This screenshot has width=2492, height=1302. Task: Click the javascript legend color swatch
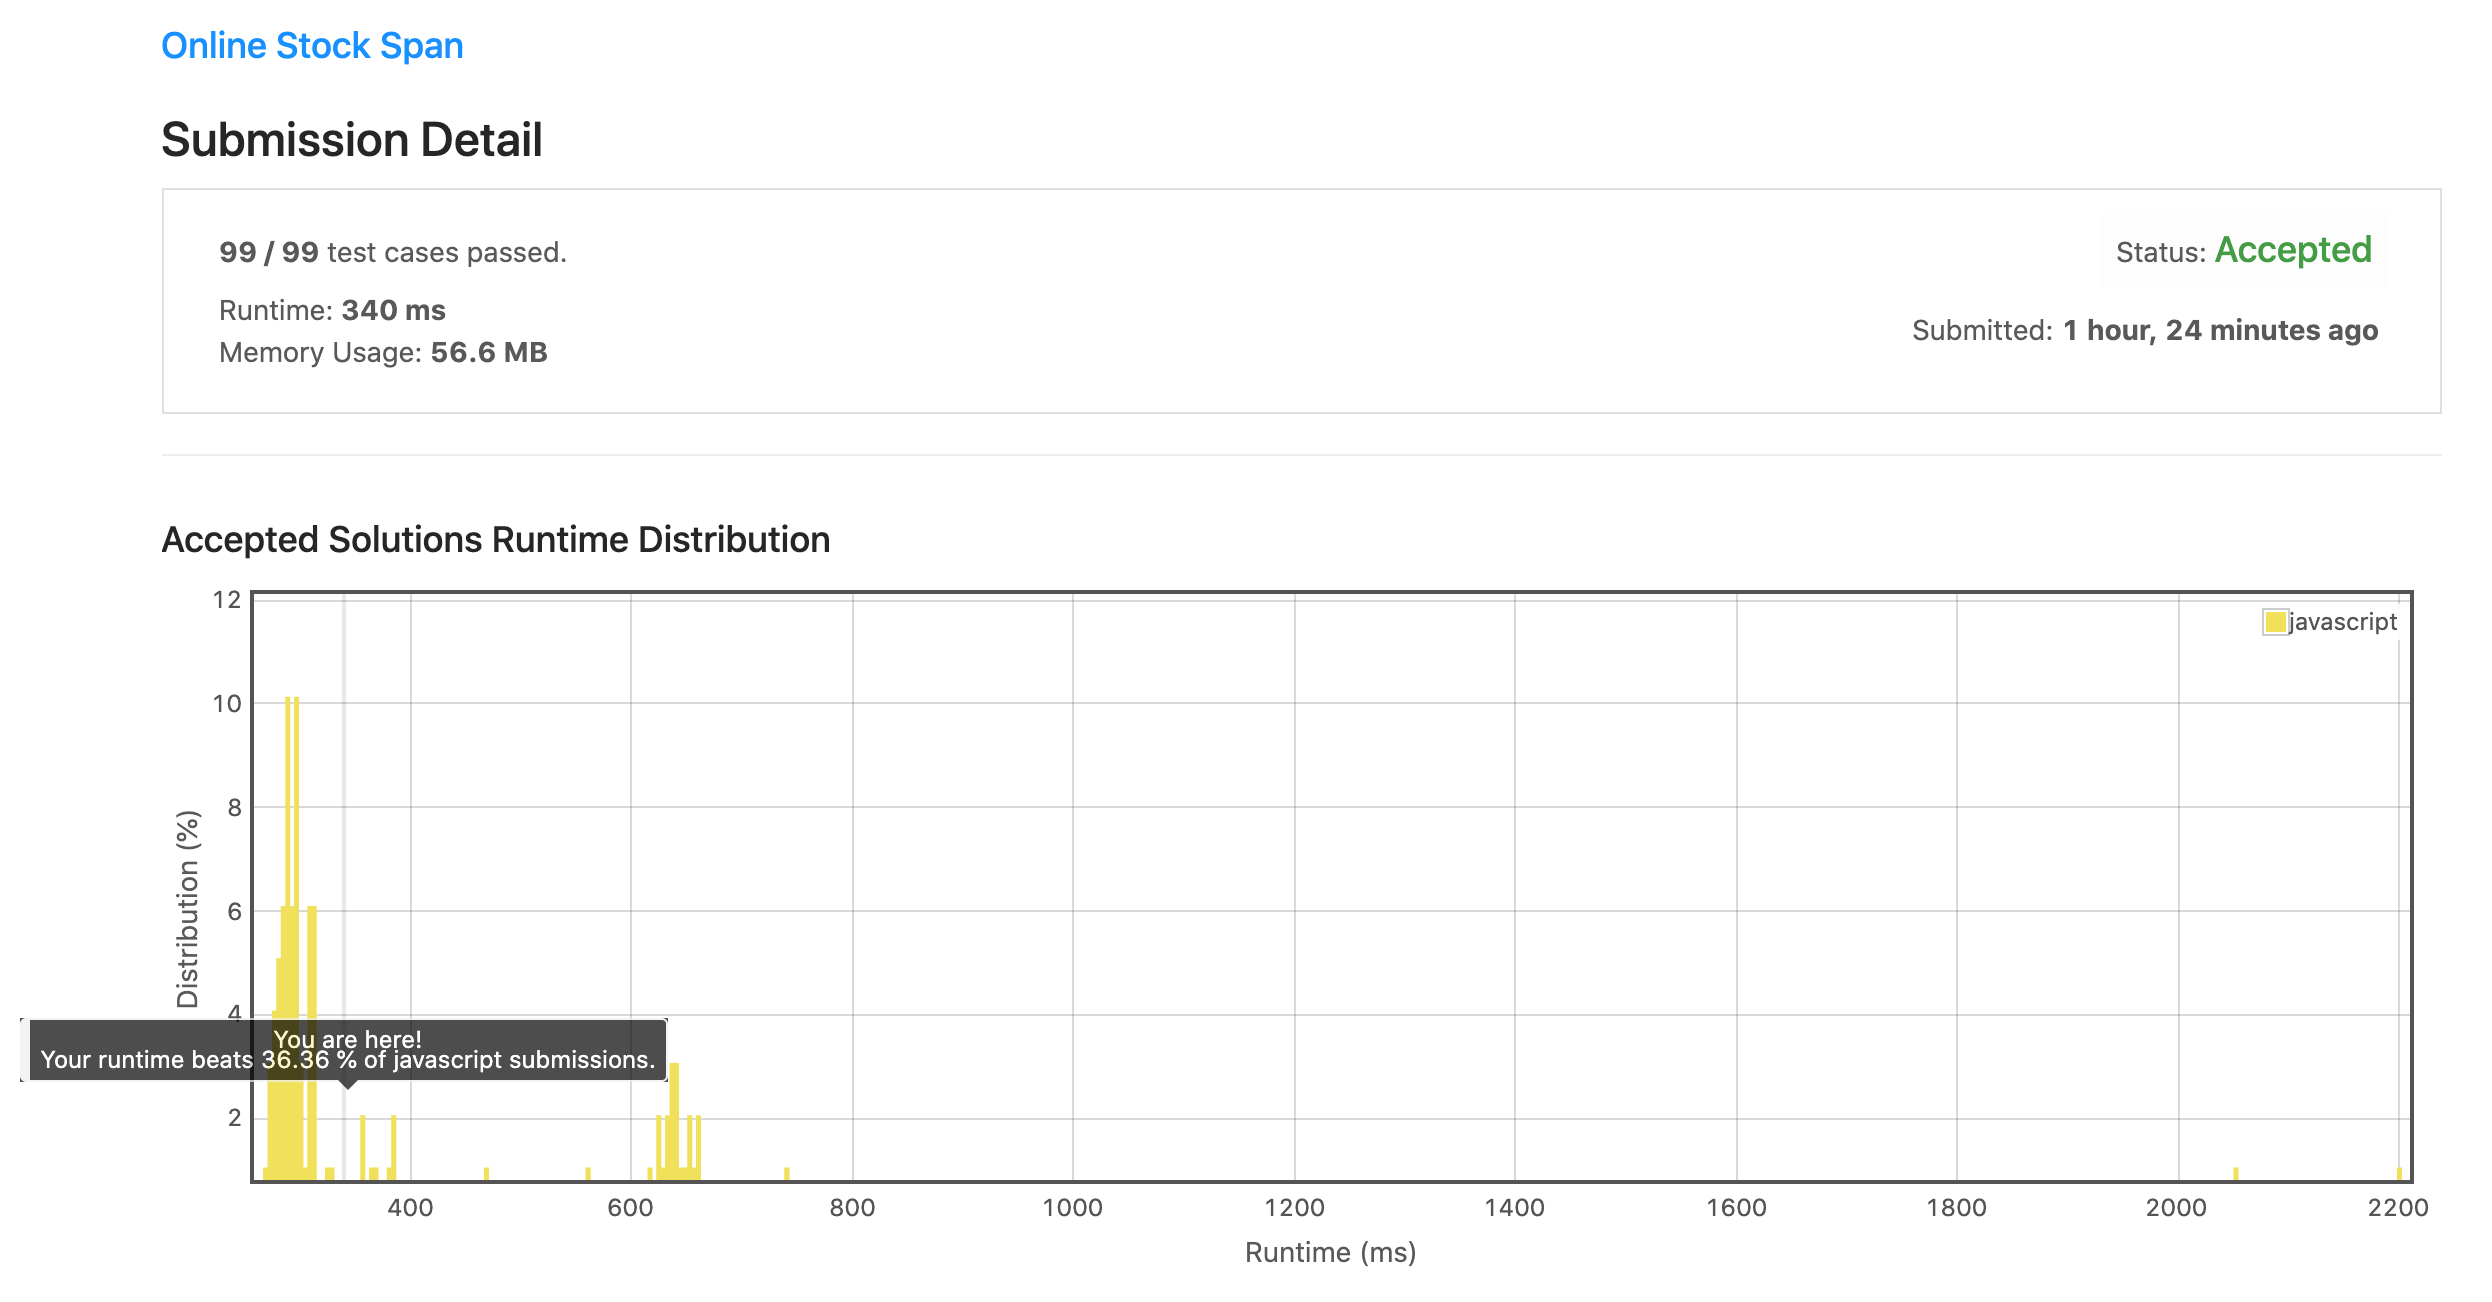[2275, 622]
